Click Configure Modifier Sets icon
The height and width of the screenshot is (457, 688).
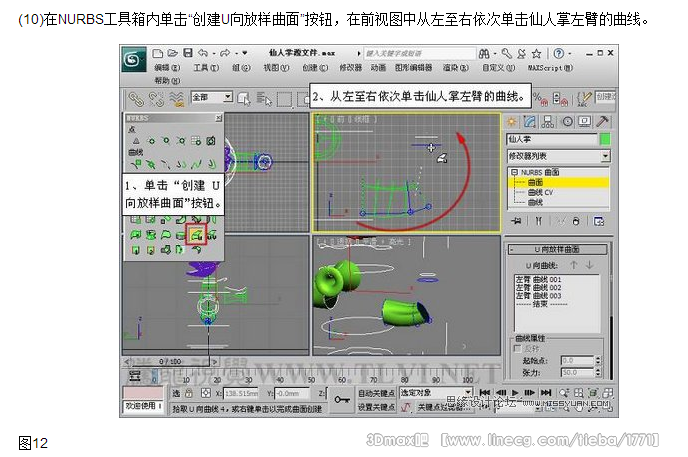pyautogui.click(x=598, y=221)
